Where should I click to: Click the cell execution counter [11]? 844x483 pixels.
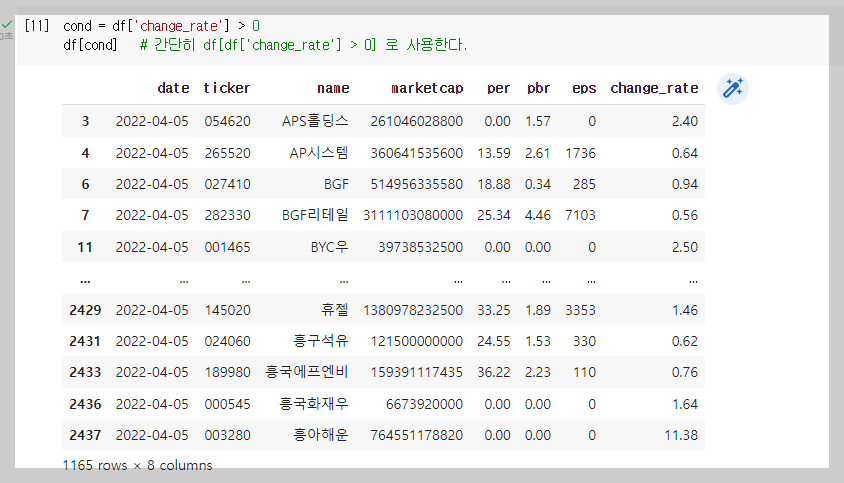[37, 25]
